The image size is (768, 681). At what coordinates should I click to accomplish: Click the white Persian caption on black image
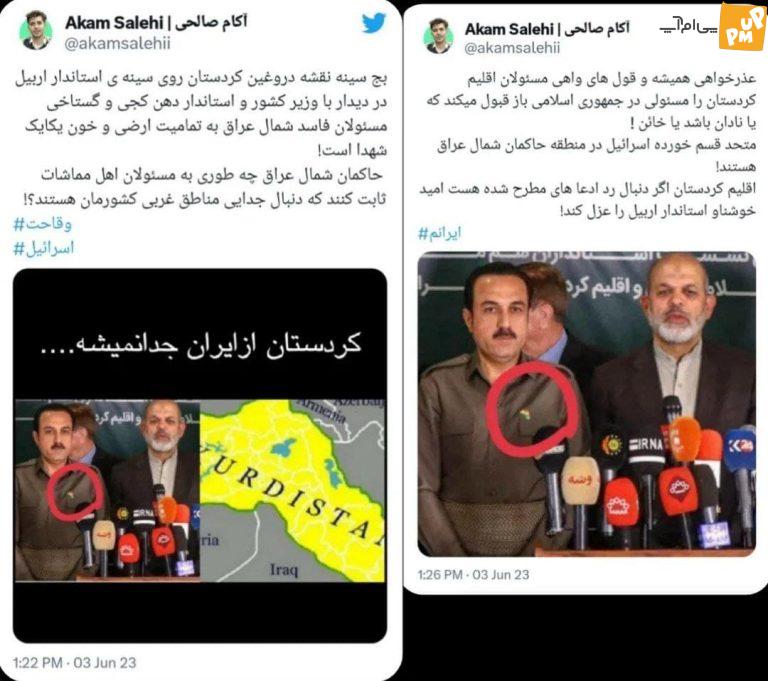click(200, 344)
